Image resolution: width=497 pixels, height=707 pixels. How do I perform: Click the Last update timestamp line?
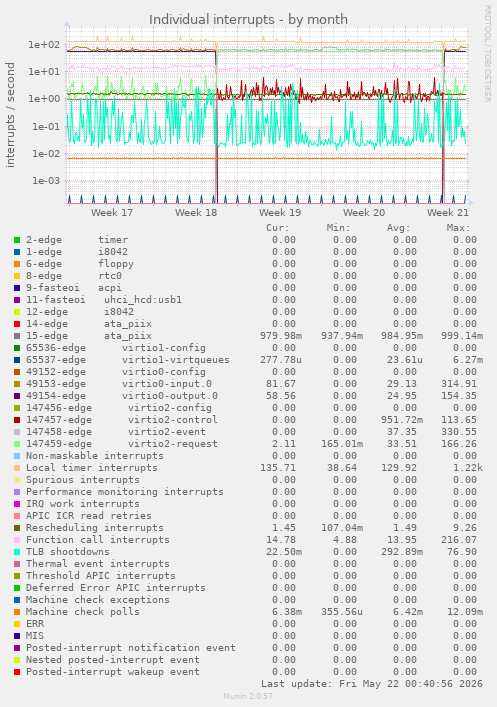pyautogui.click(x=372, y=684)
